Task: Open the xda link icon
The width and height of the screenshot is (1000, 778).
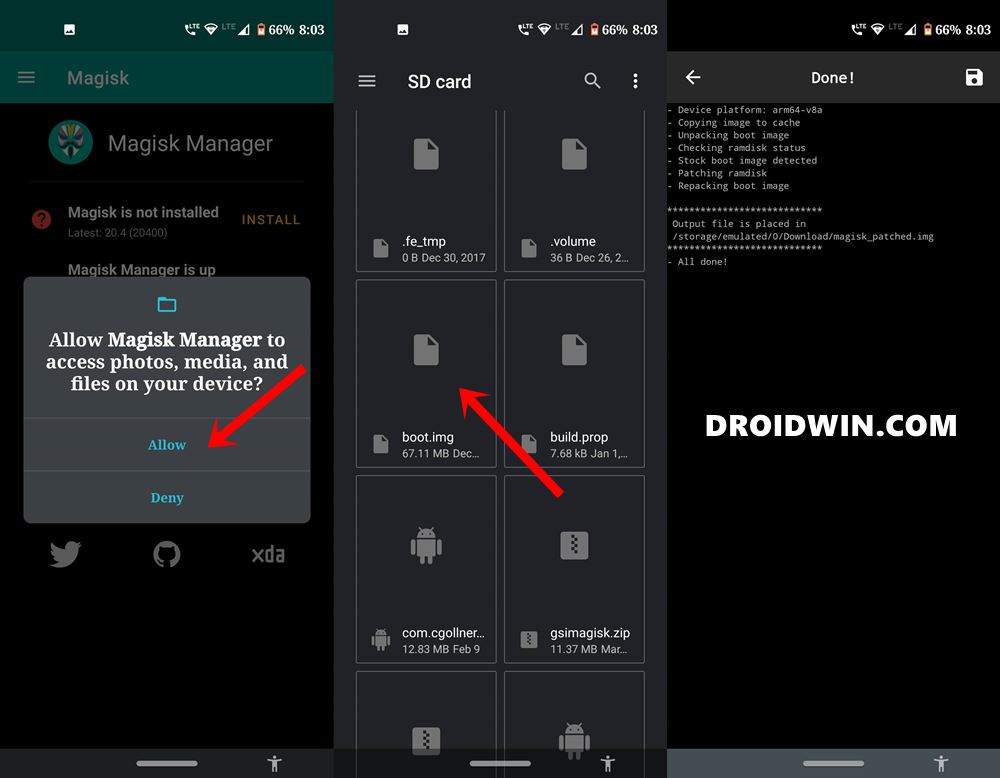Action: tap(268, 555)
